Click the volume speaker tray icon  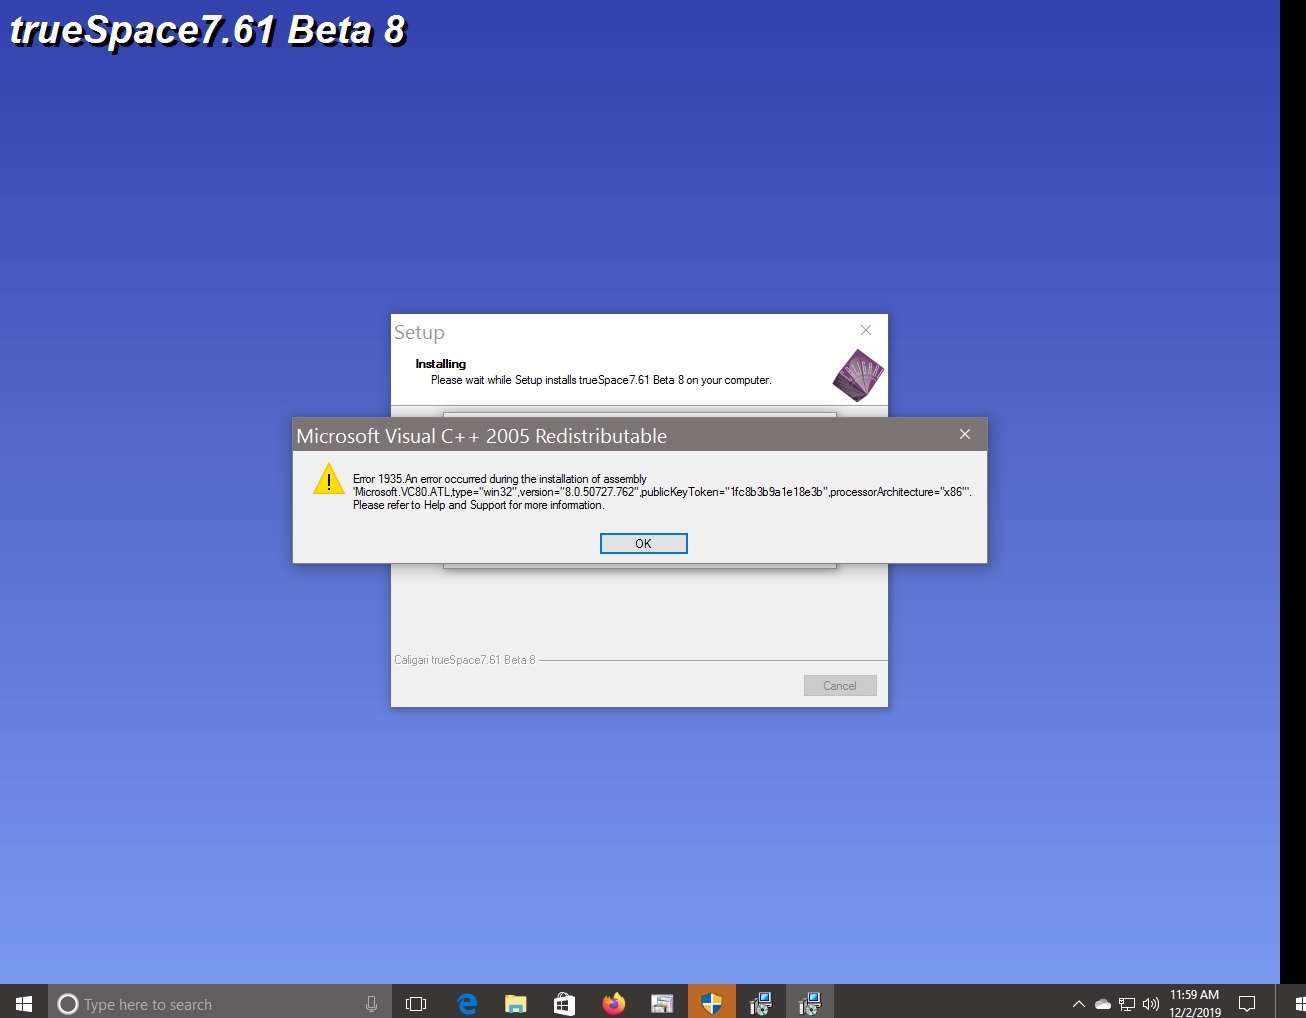1151,1004
